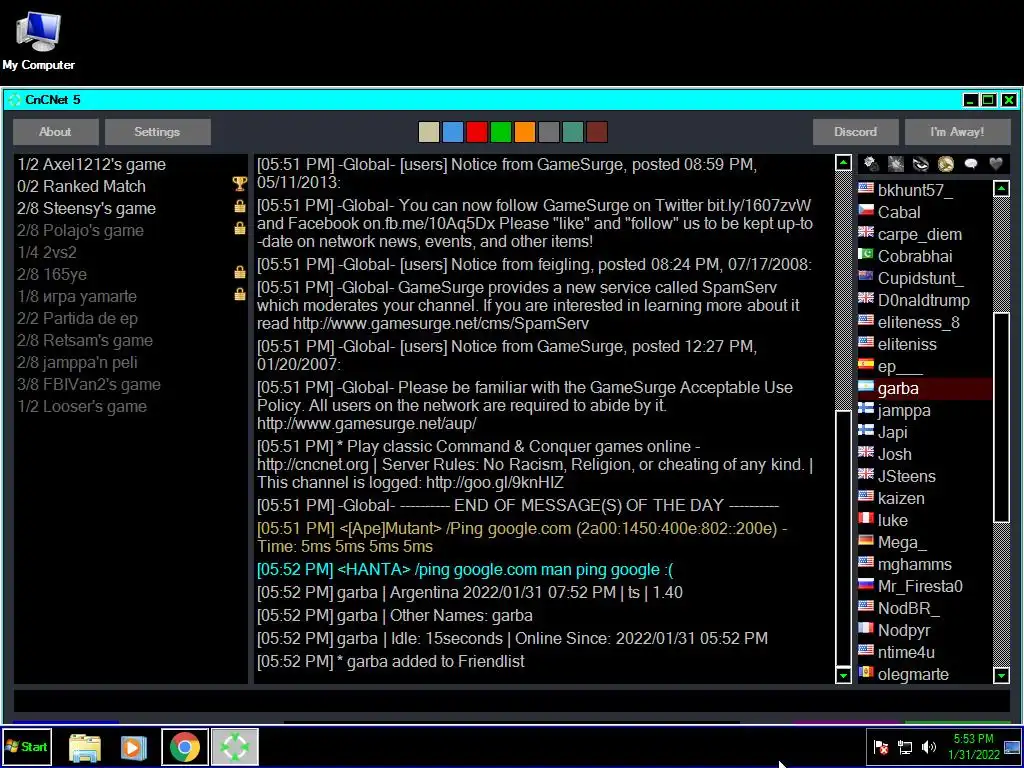Click the Pakistan flag next to Cobrabhai
The image size is (1024, 768).
(x=866, y=254)
